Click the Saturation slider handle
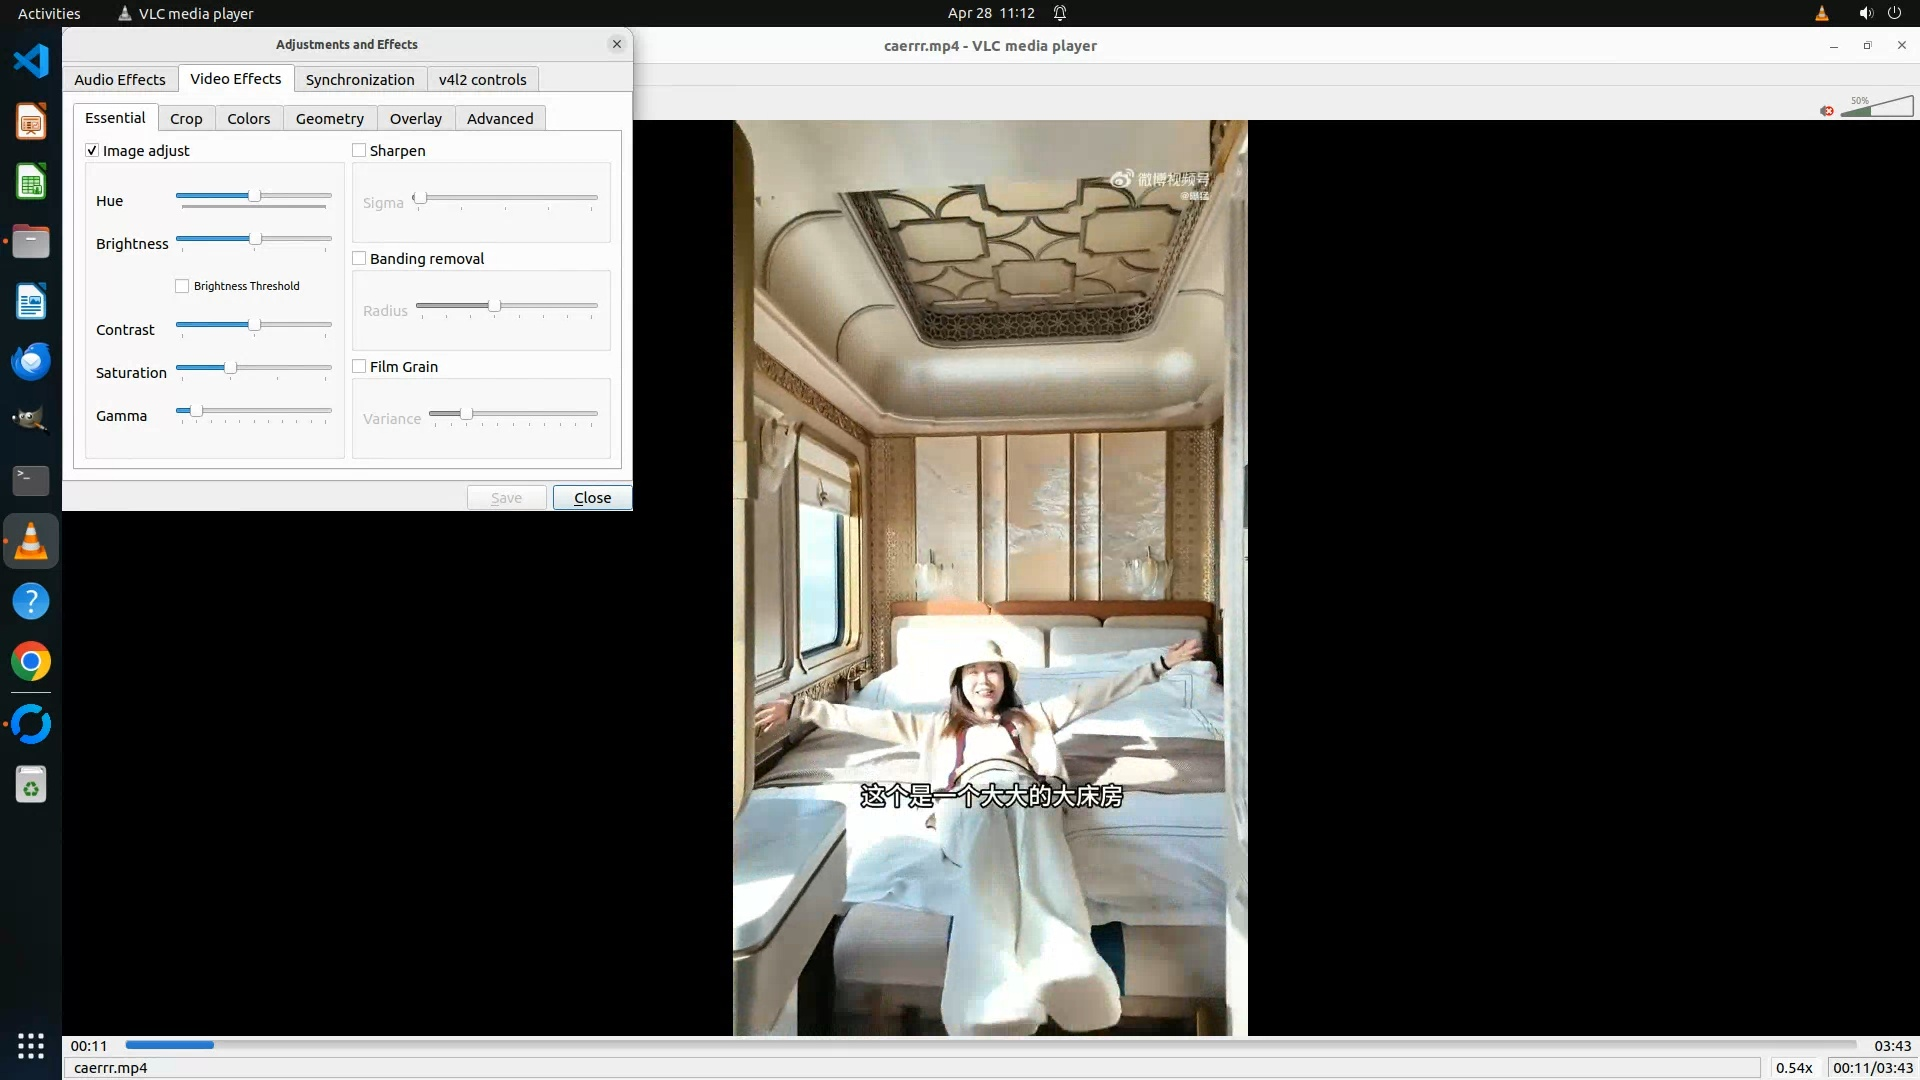This screenshot has height=1080, width=1920. (x=230, y=368)
